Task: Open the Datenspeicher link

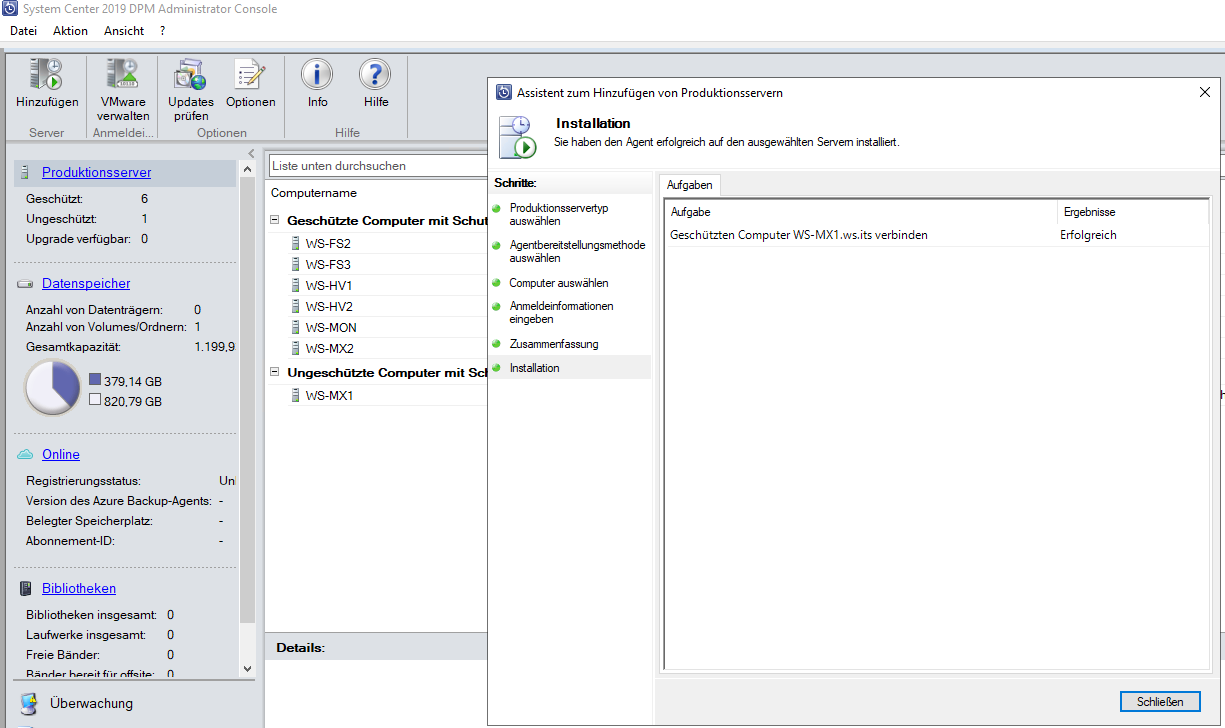Action: point(86,284)
